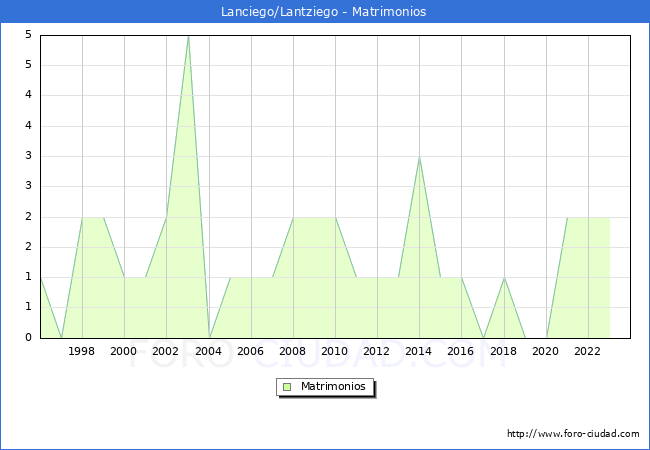
Task: Click the highest peak of the area chart at 2003
Action: (188, 37)
